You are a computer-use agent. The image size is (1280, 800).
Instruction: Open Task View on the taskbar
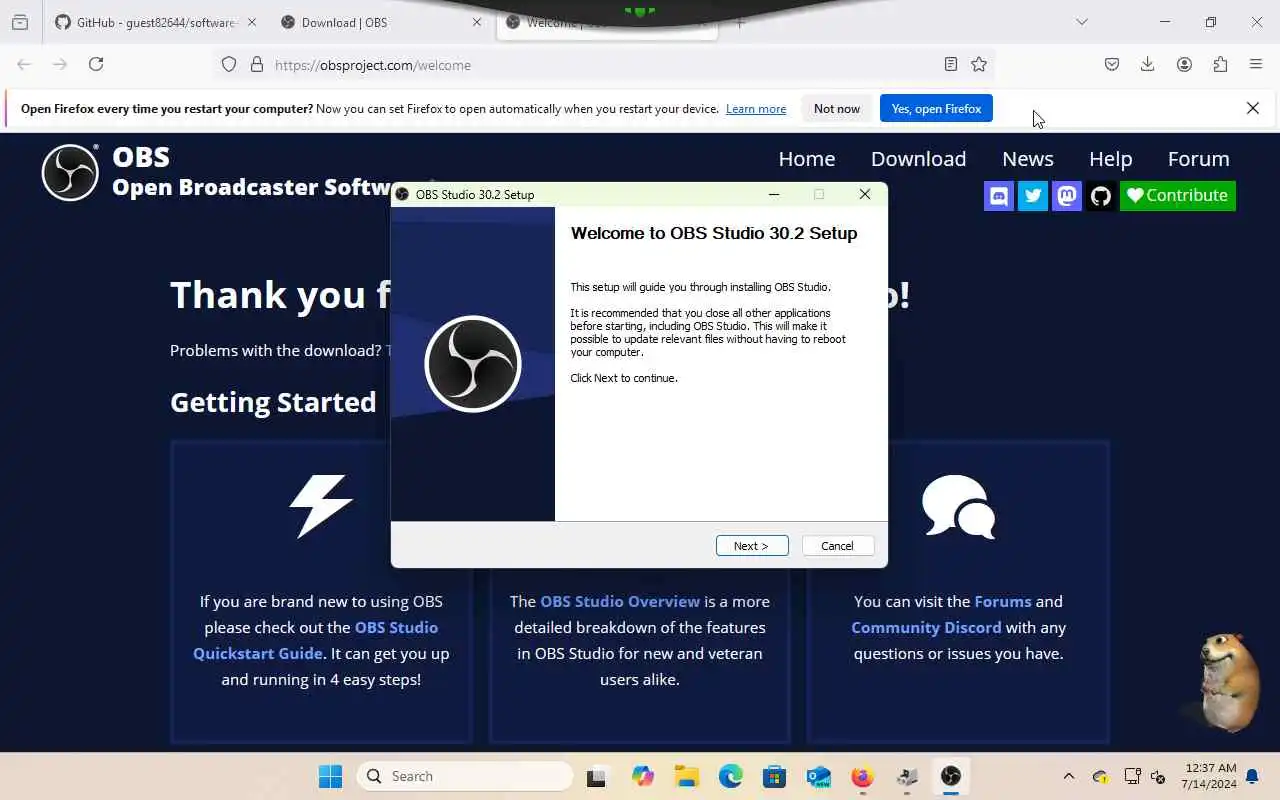(597, 776)
